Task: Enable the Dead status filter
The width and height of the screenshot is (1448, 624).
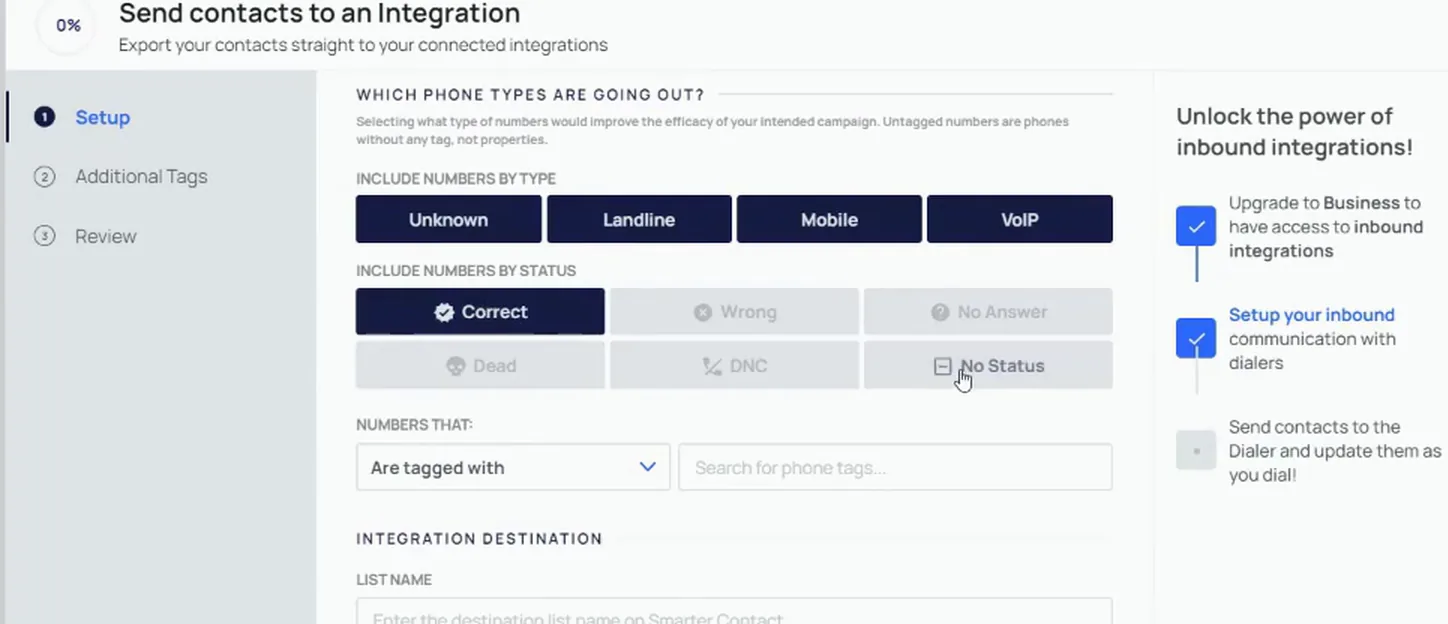Action: [x=480, y=365]
